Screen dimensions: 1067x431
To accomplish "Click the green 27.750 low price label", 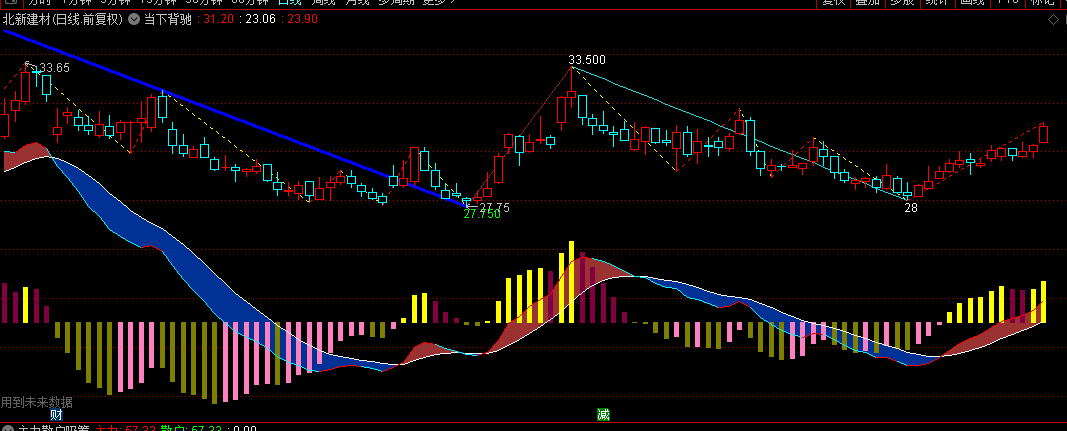I will point(482,214).
